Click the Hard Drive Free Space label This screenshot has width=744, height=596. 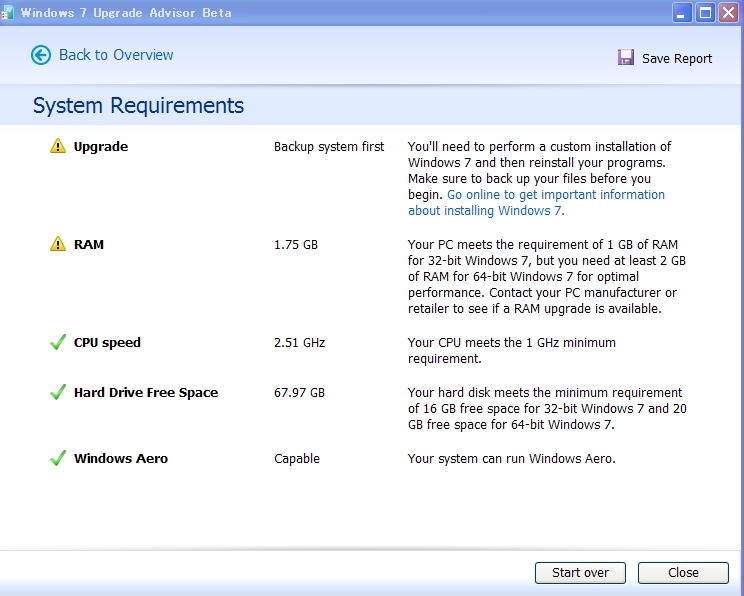[x=146, y=393]
